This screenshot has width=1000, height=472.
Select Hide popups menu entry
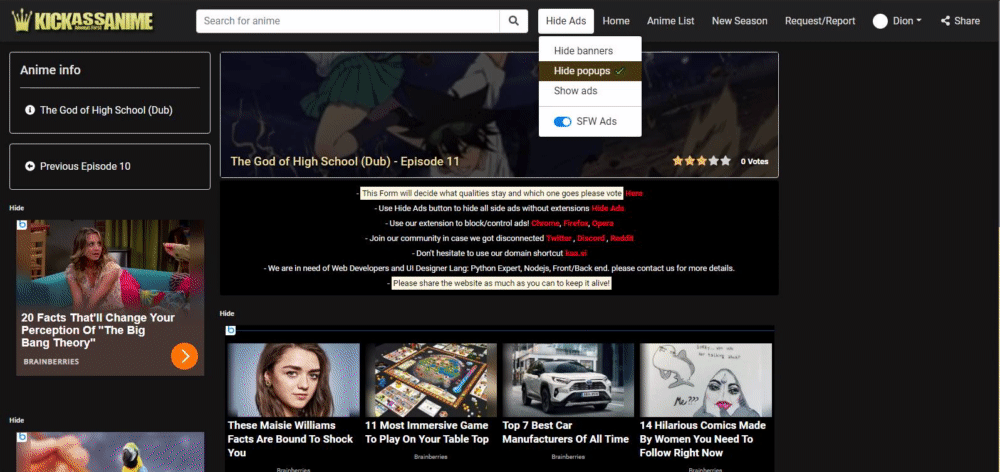click(x=590, y=71)
